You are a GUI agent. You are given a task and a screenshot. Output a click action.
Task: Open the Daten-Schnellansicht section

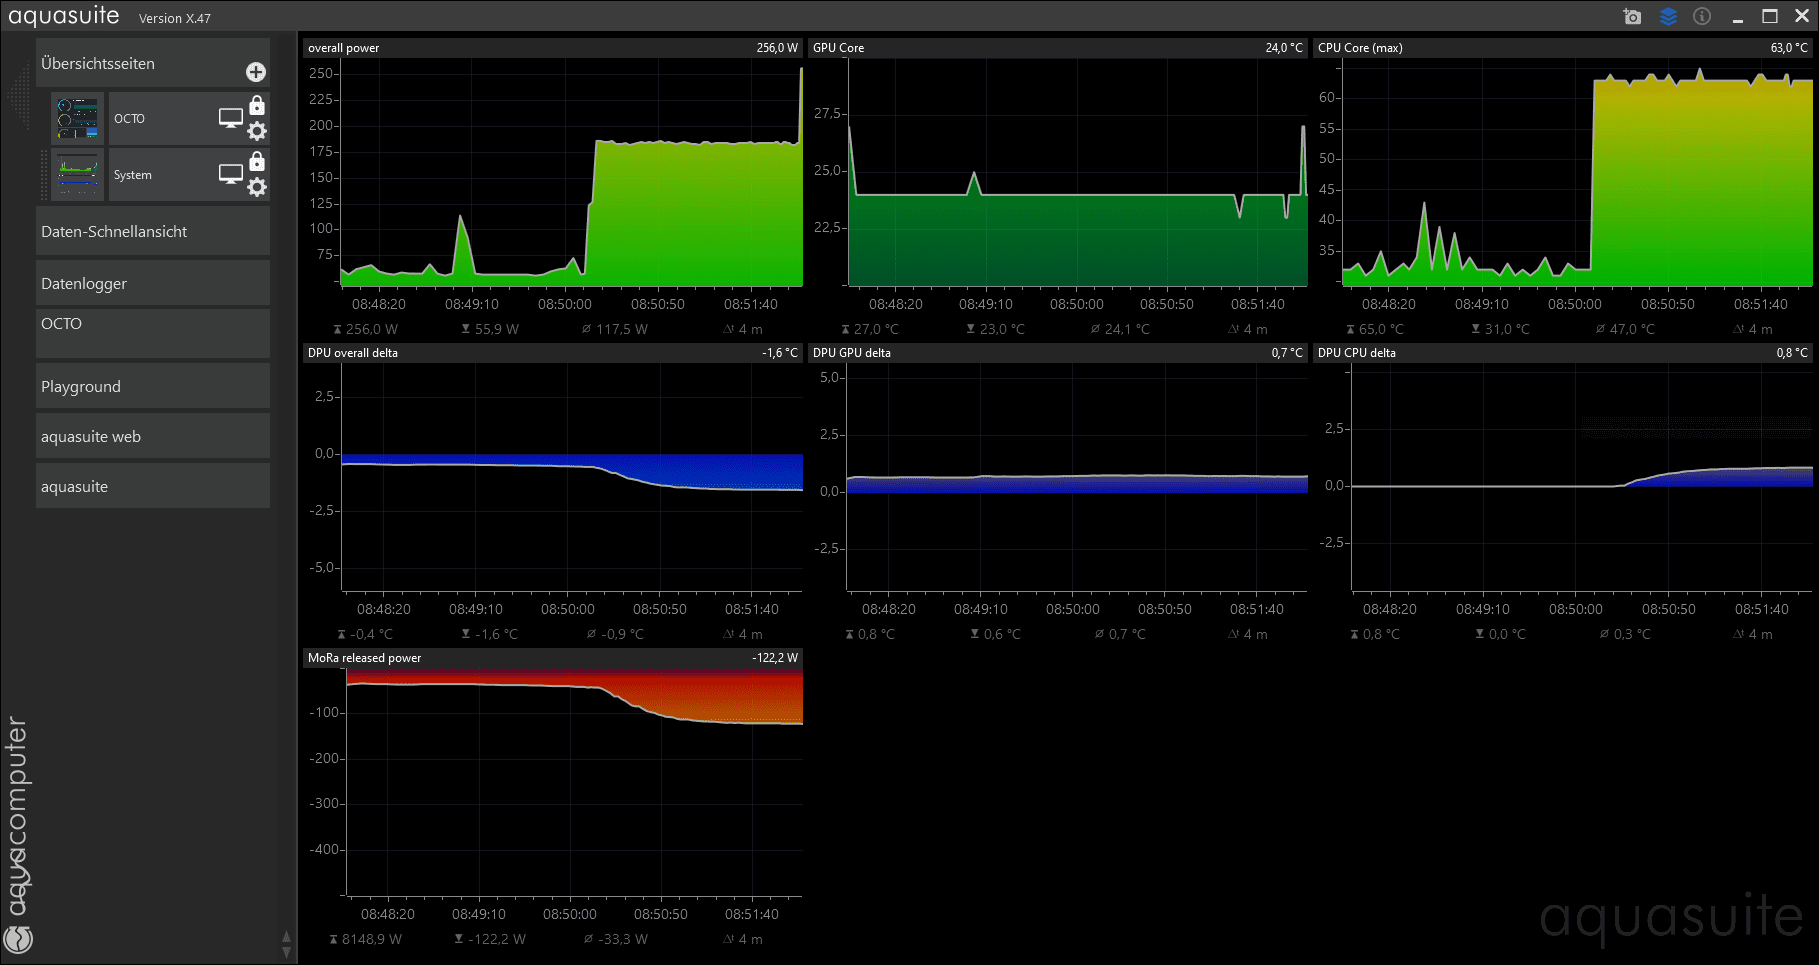153,231
